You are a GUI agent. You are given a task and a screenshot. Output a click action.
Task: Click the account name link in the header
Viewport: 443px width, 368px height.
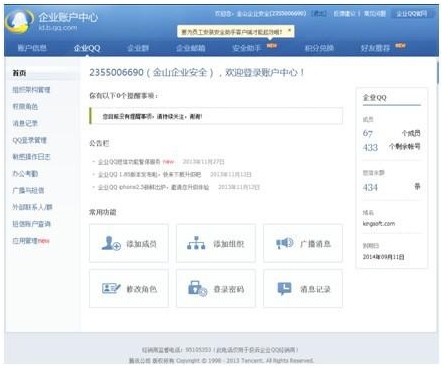[271, 13]
